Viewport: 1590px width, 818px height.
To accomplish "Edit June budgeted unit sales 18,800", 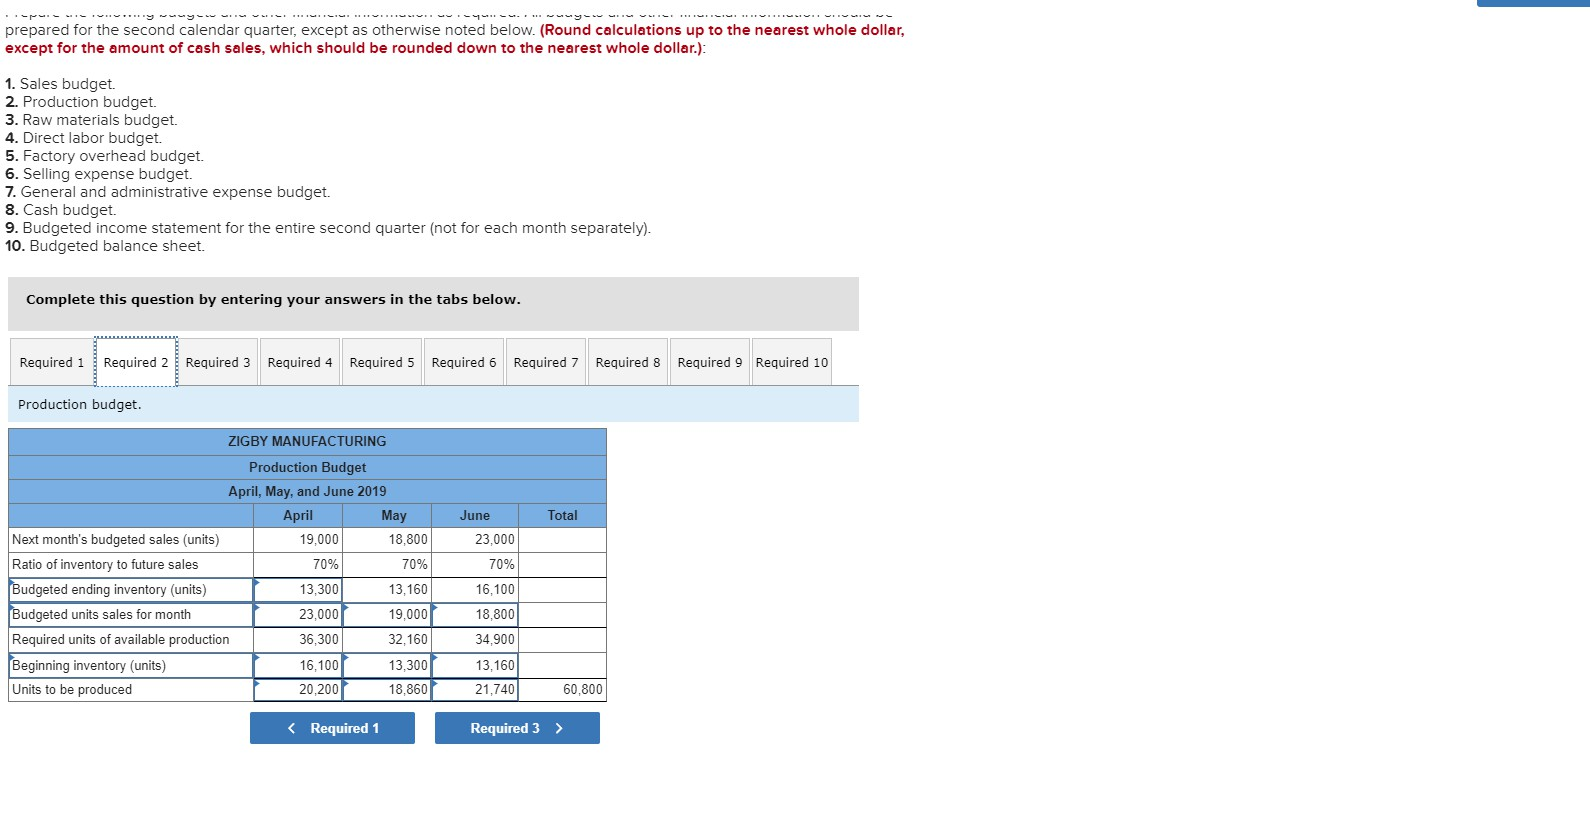I will tap(475, 615).
